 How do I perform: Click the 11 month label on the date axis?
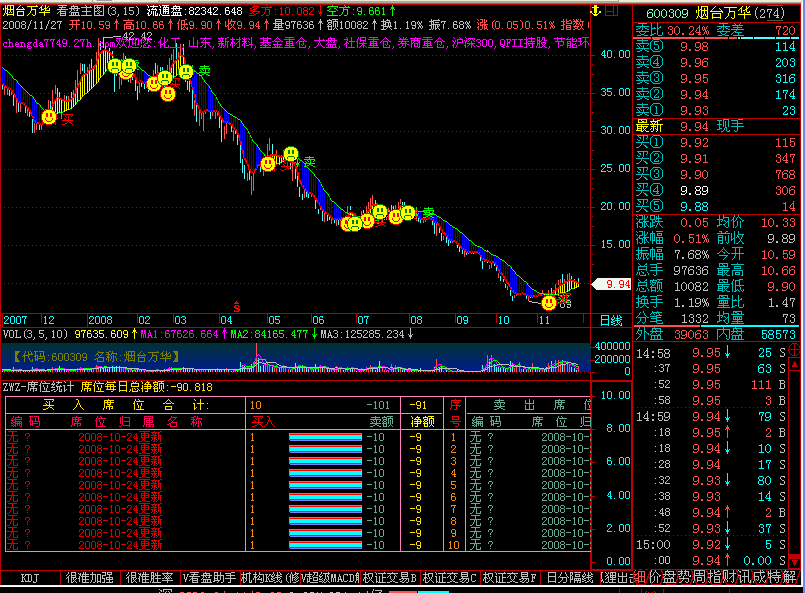point(544,320)
